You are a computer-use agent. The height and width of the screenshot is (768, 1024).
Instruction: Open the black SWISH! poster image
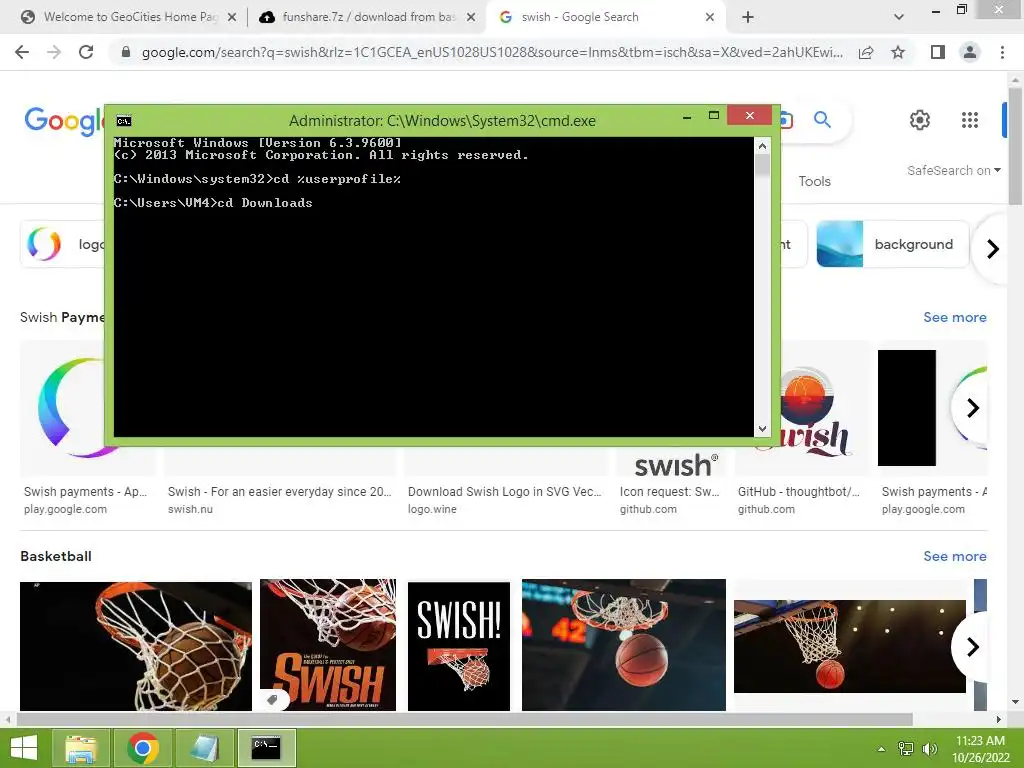point(458,645)
